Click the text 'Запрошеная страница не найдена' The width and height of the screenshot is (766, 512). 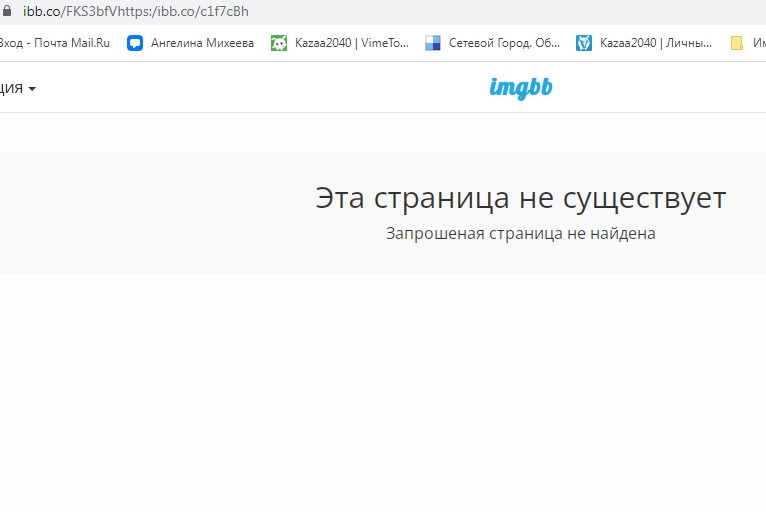(520, 233)
